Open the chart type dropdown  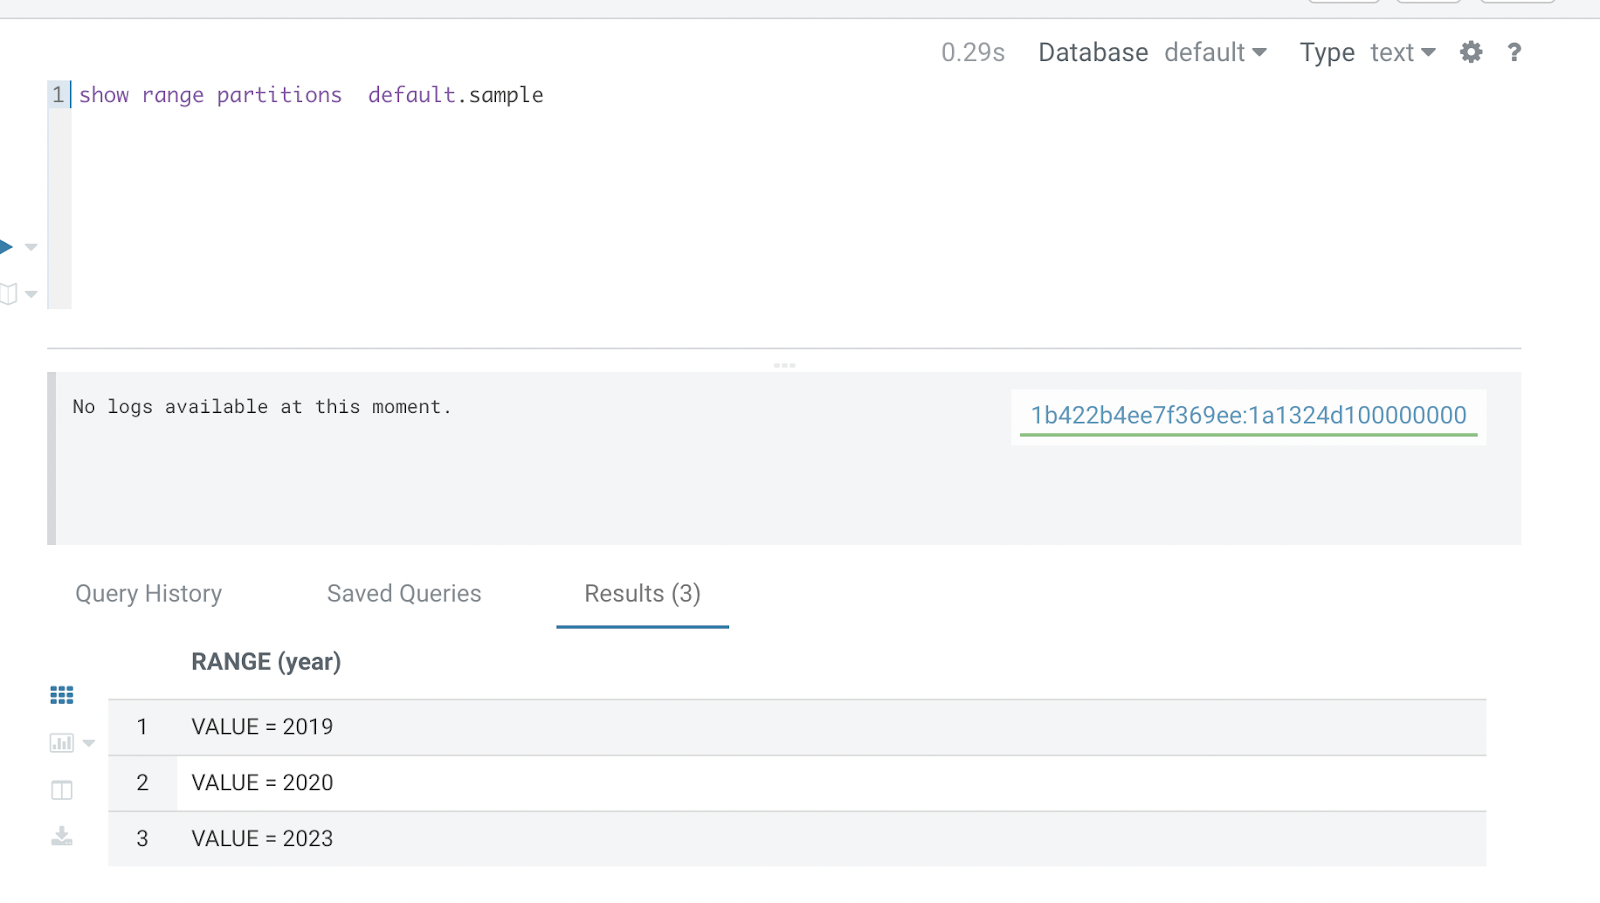coord(88,742)
